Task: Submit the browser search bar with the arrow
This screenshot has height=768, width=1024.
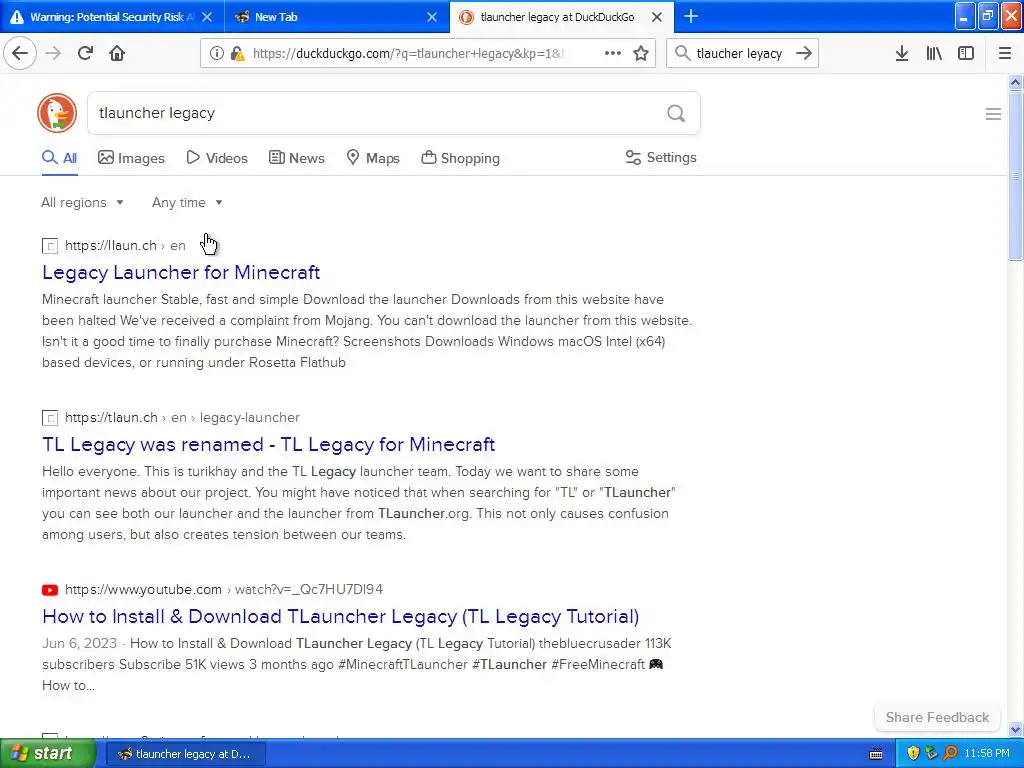Action: tap(804, 53)
